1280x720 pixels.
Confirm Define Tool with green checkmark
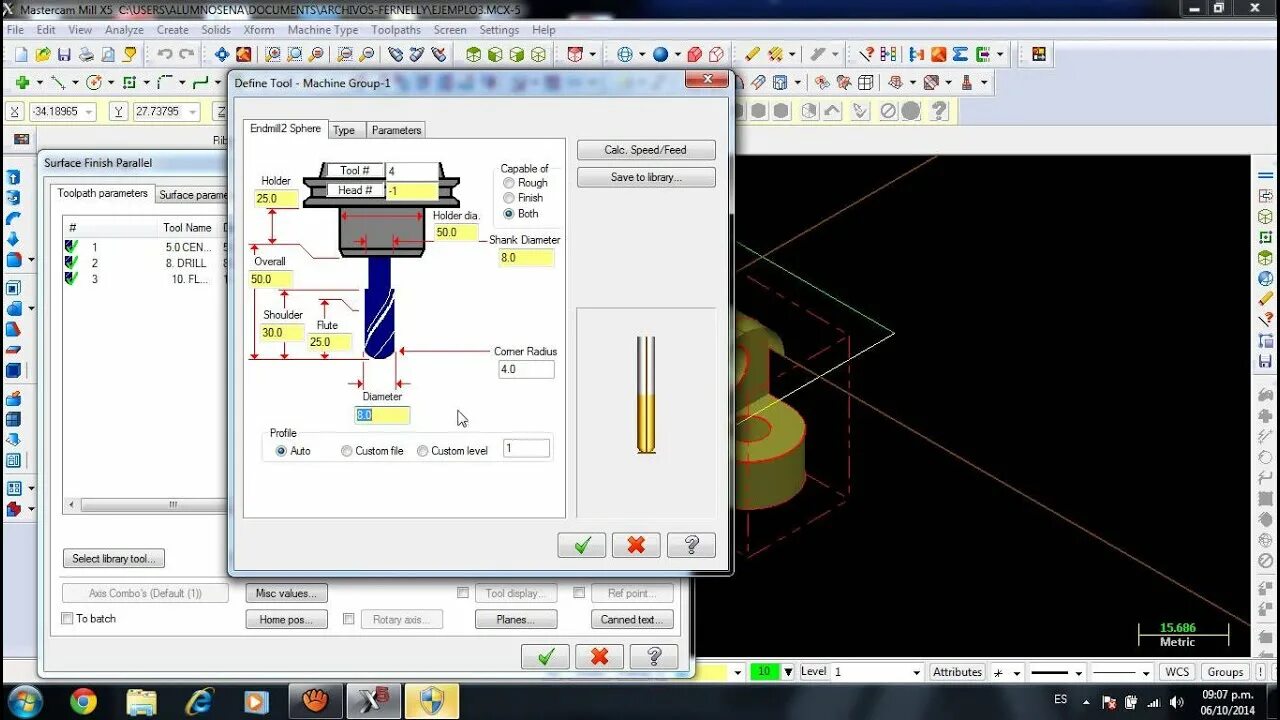pyautogui.click(x=582, y=545)
